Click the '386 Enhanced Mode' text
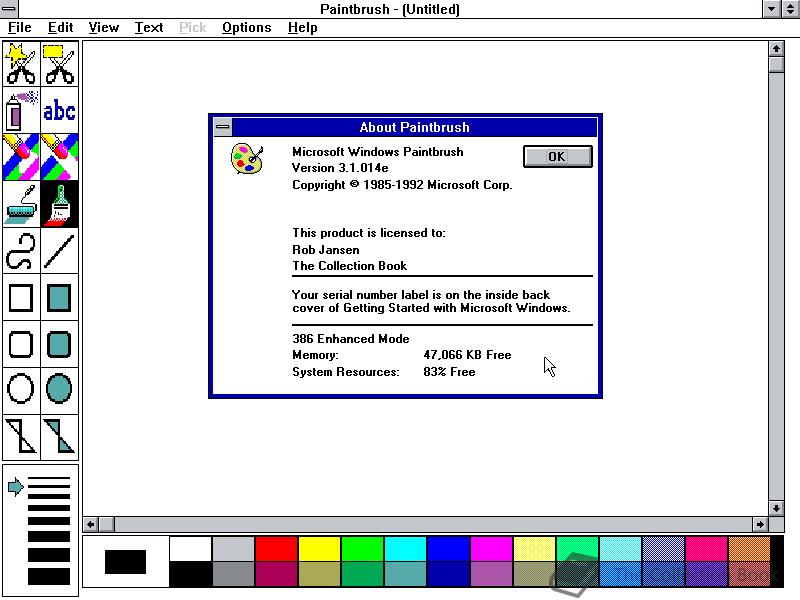 click(351, 339)
